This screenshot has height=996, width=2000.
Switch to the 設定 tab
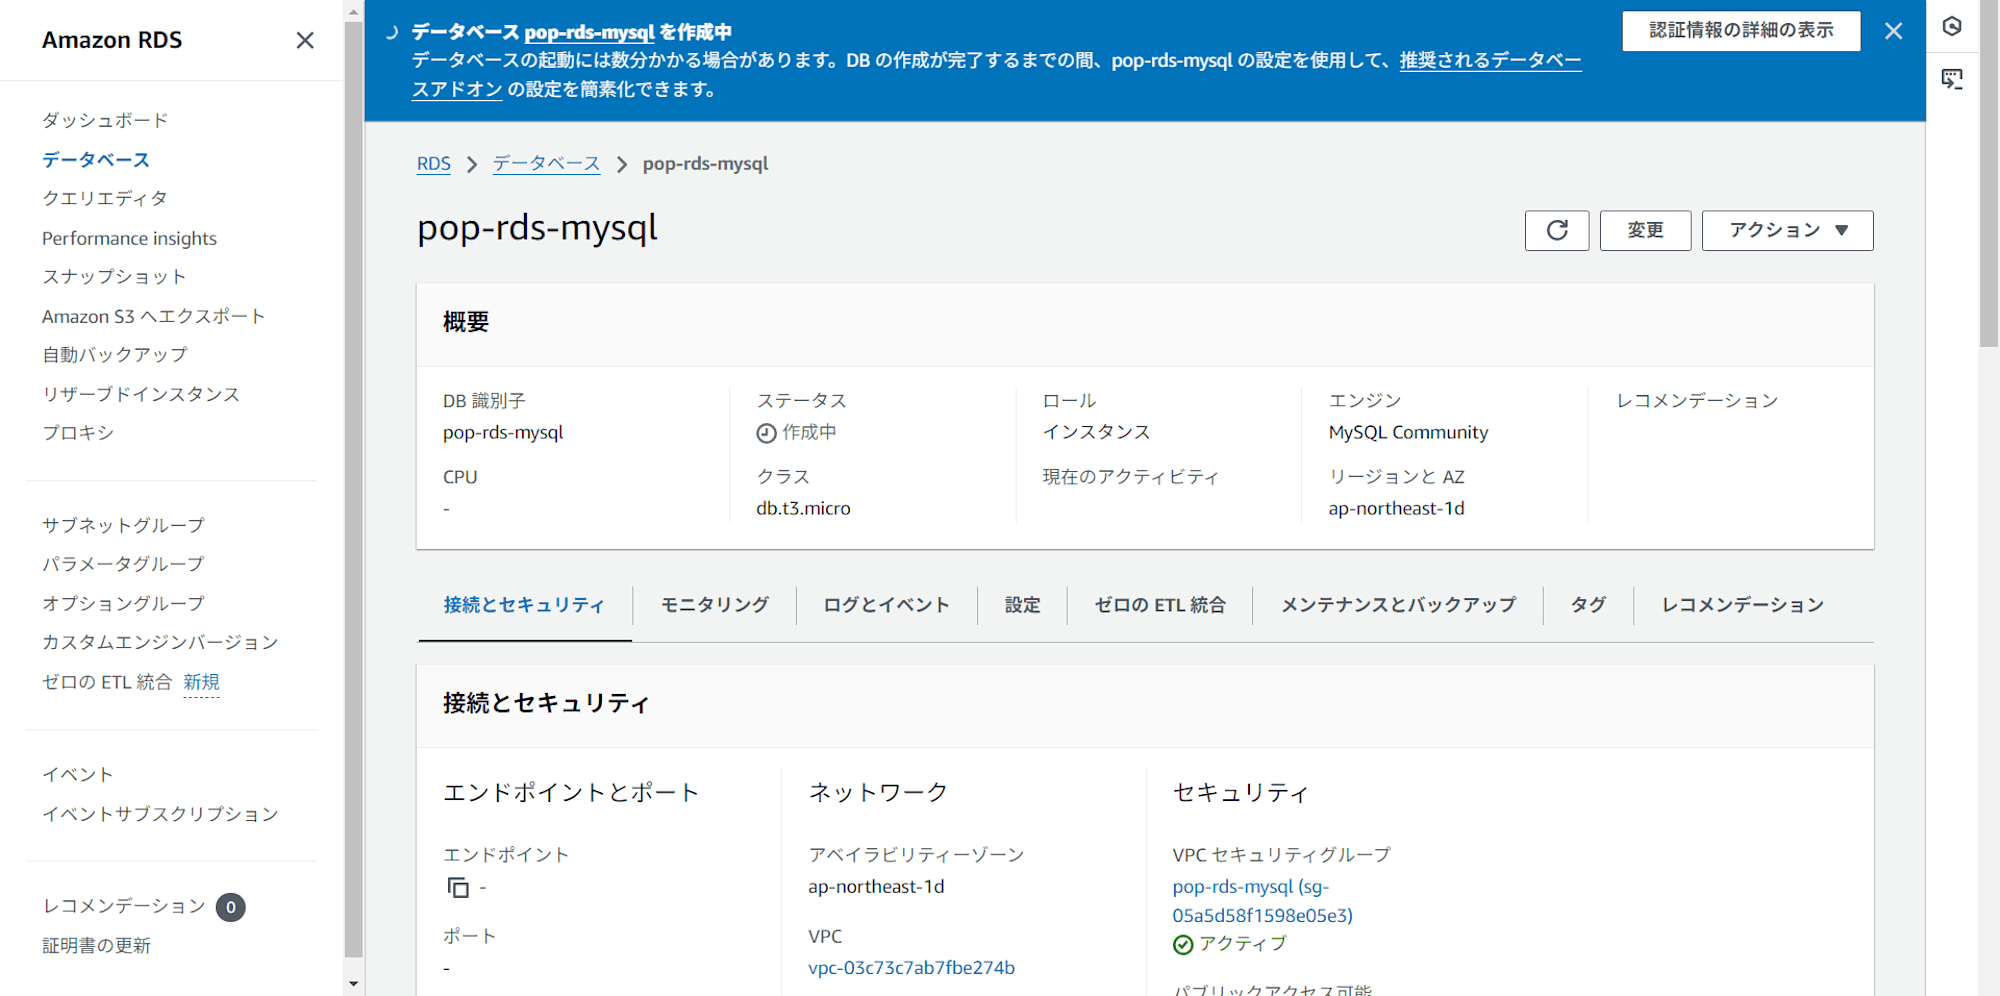pyautogui.click(x=1022, y=605)
